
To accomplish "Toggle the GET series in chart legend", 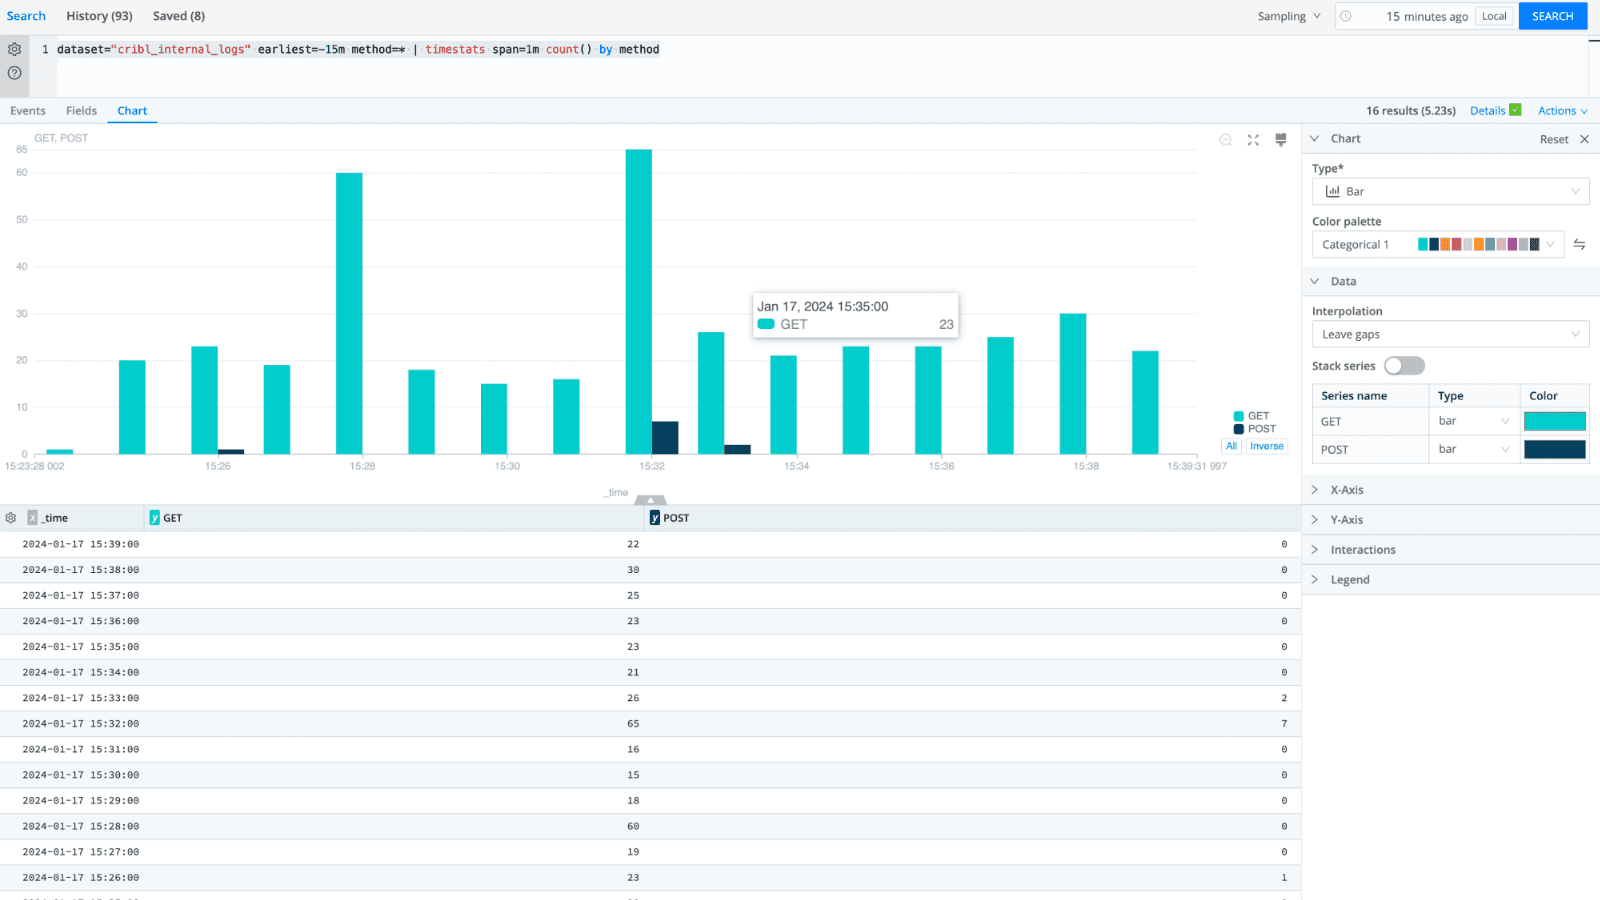I will [x=1251, y=416].
